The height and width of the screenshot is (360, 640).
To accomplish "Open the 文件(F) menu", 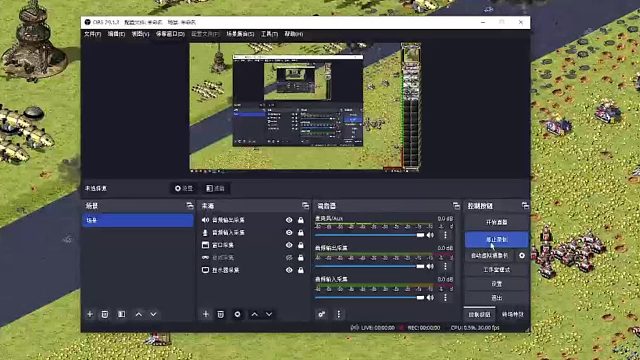I will [92, 34].
